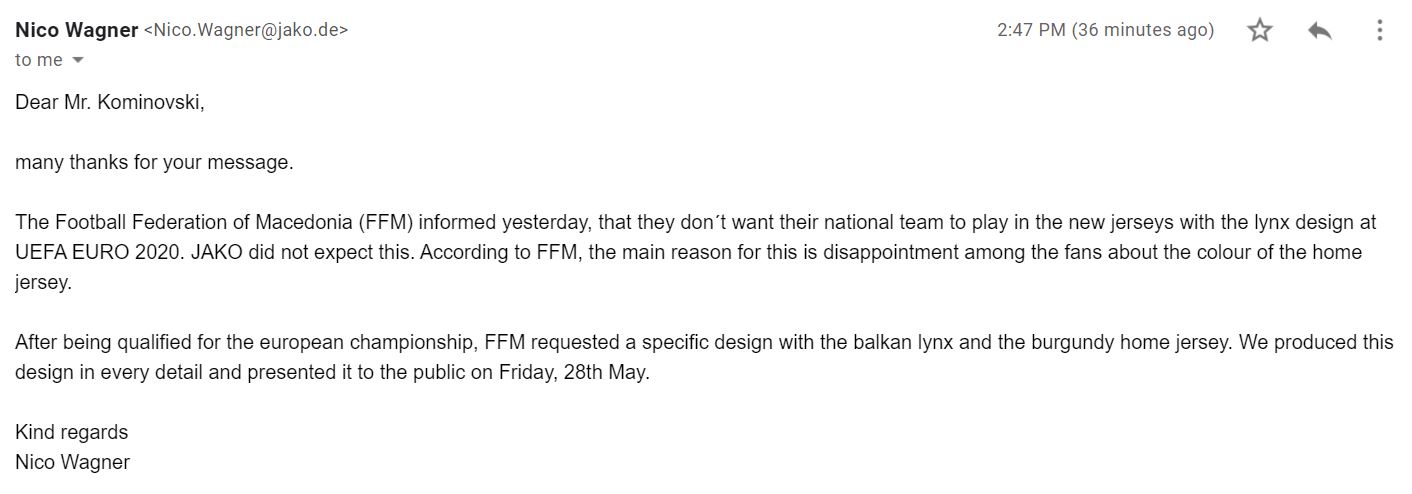Click the Nico Wagner signature under Kind regards
Screen dimensions: 1412x494
72,462
